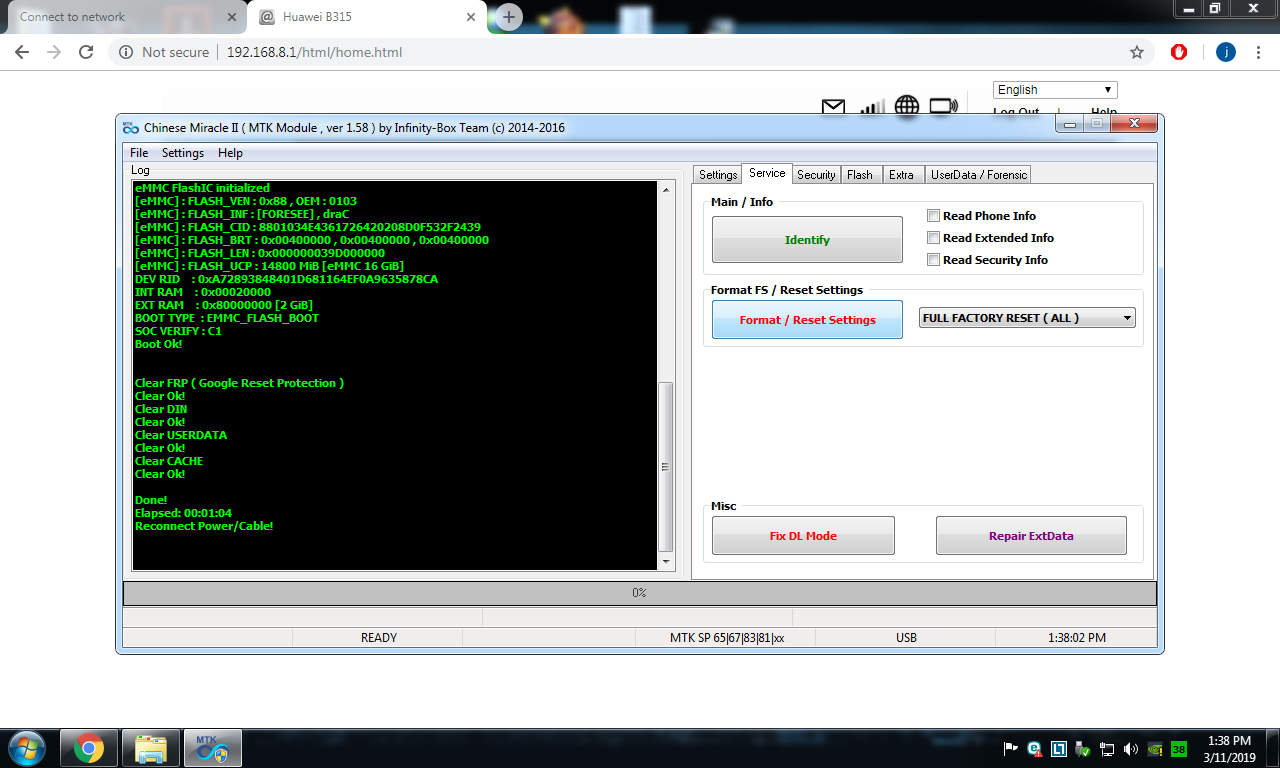This screenshot has width=1280, height=768.
Task: Open the Flash tab
Action: click(860, 175)
